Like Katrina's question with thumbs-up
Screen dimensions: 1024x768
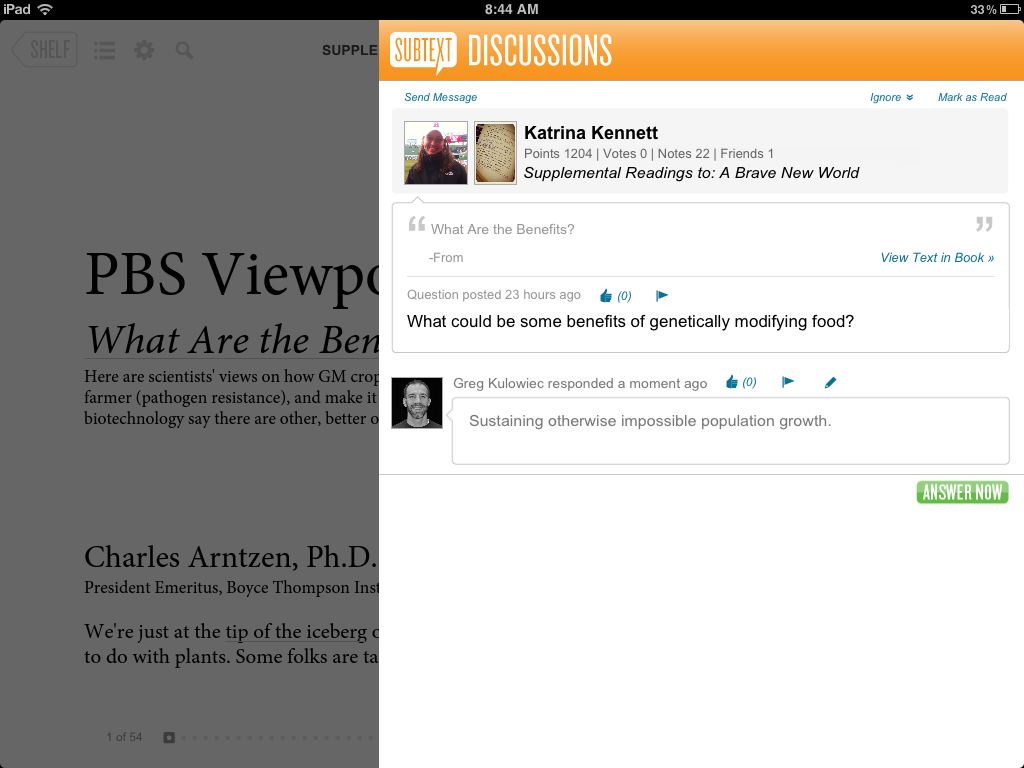pyautogui.click(x=606, y=296)
